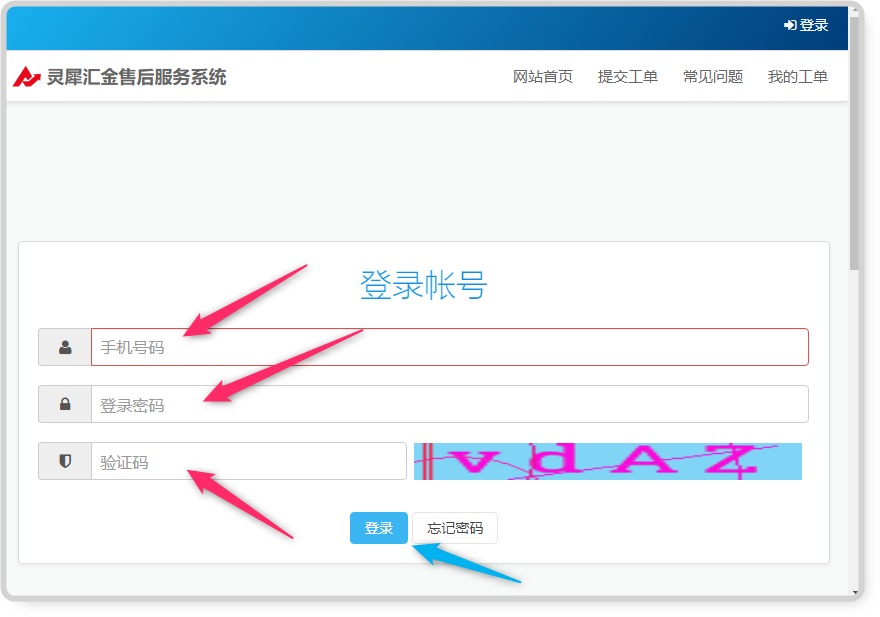Click the 灵犀汇金售后服务系统 site title
Image resolution: width=880 pixels, height=617 pixels.
coord(136,77)
